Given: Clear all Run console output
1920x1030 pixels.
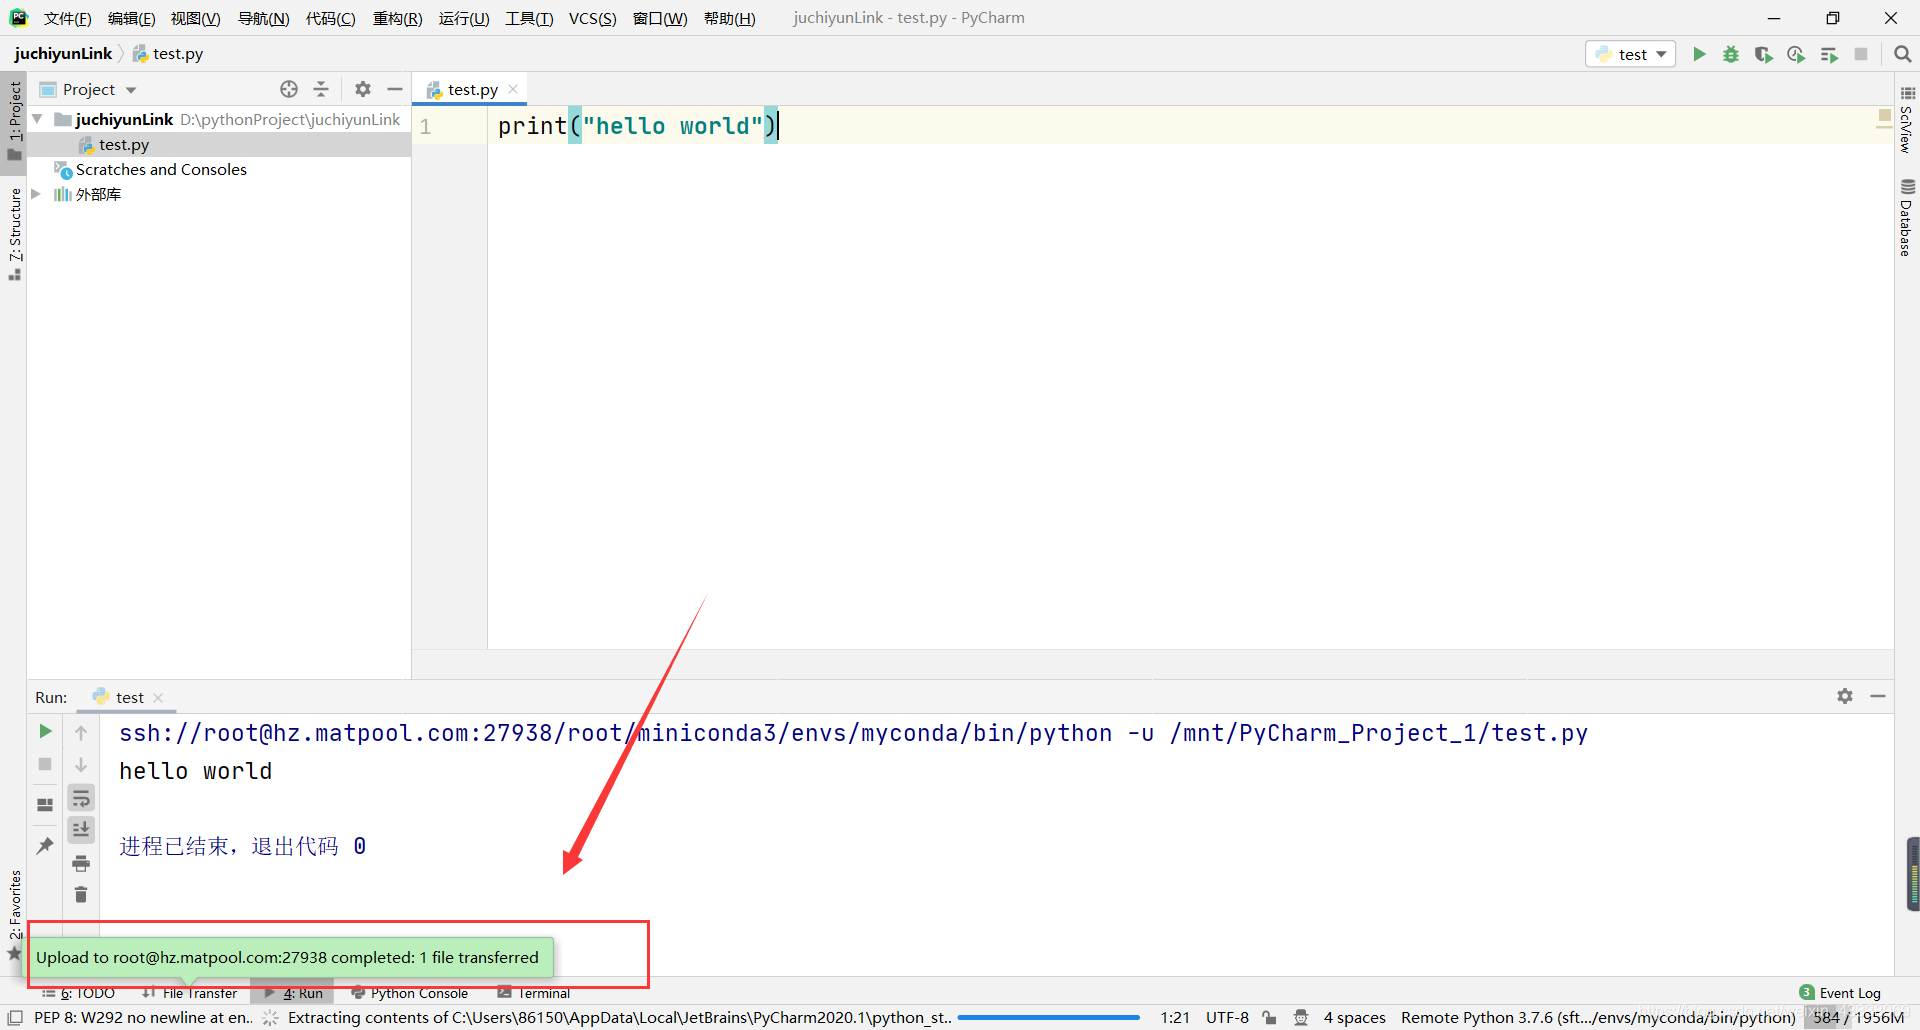Looking at the screenshot, I should [81, 894].
